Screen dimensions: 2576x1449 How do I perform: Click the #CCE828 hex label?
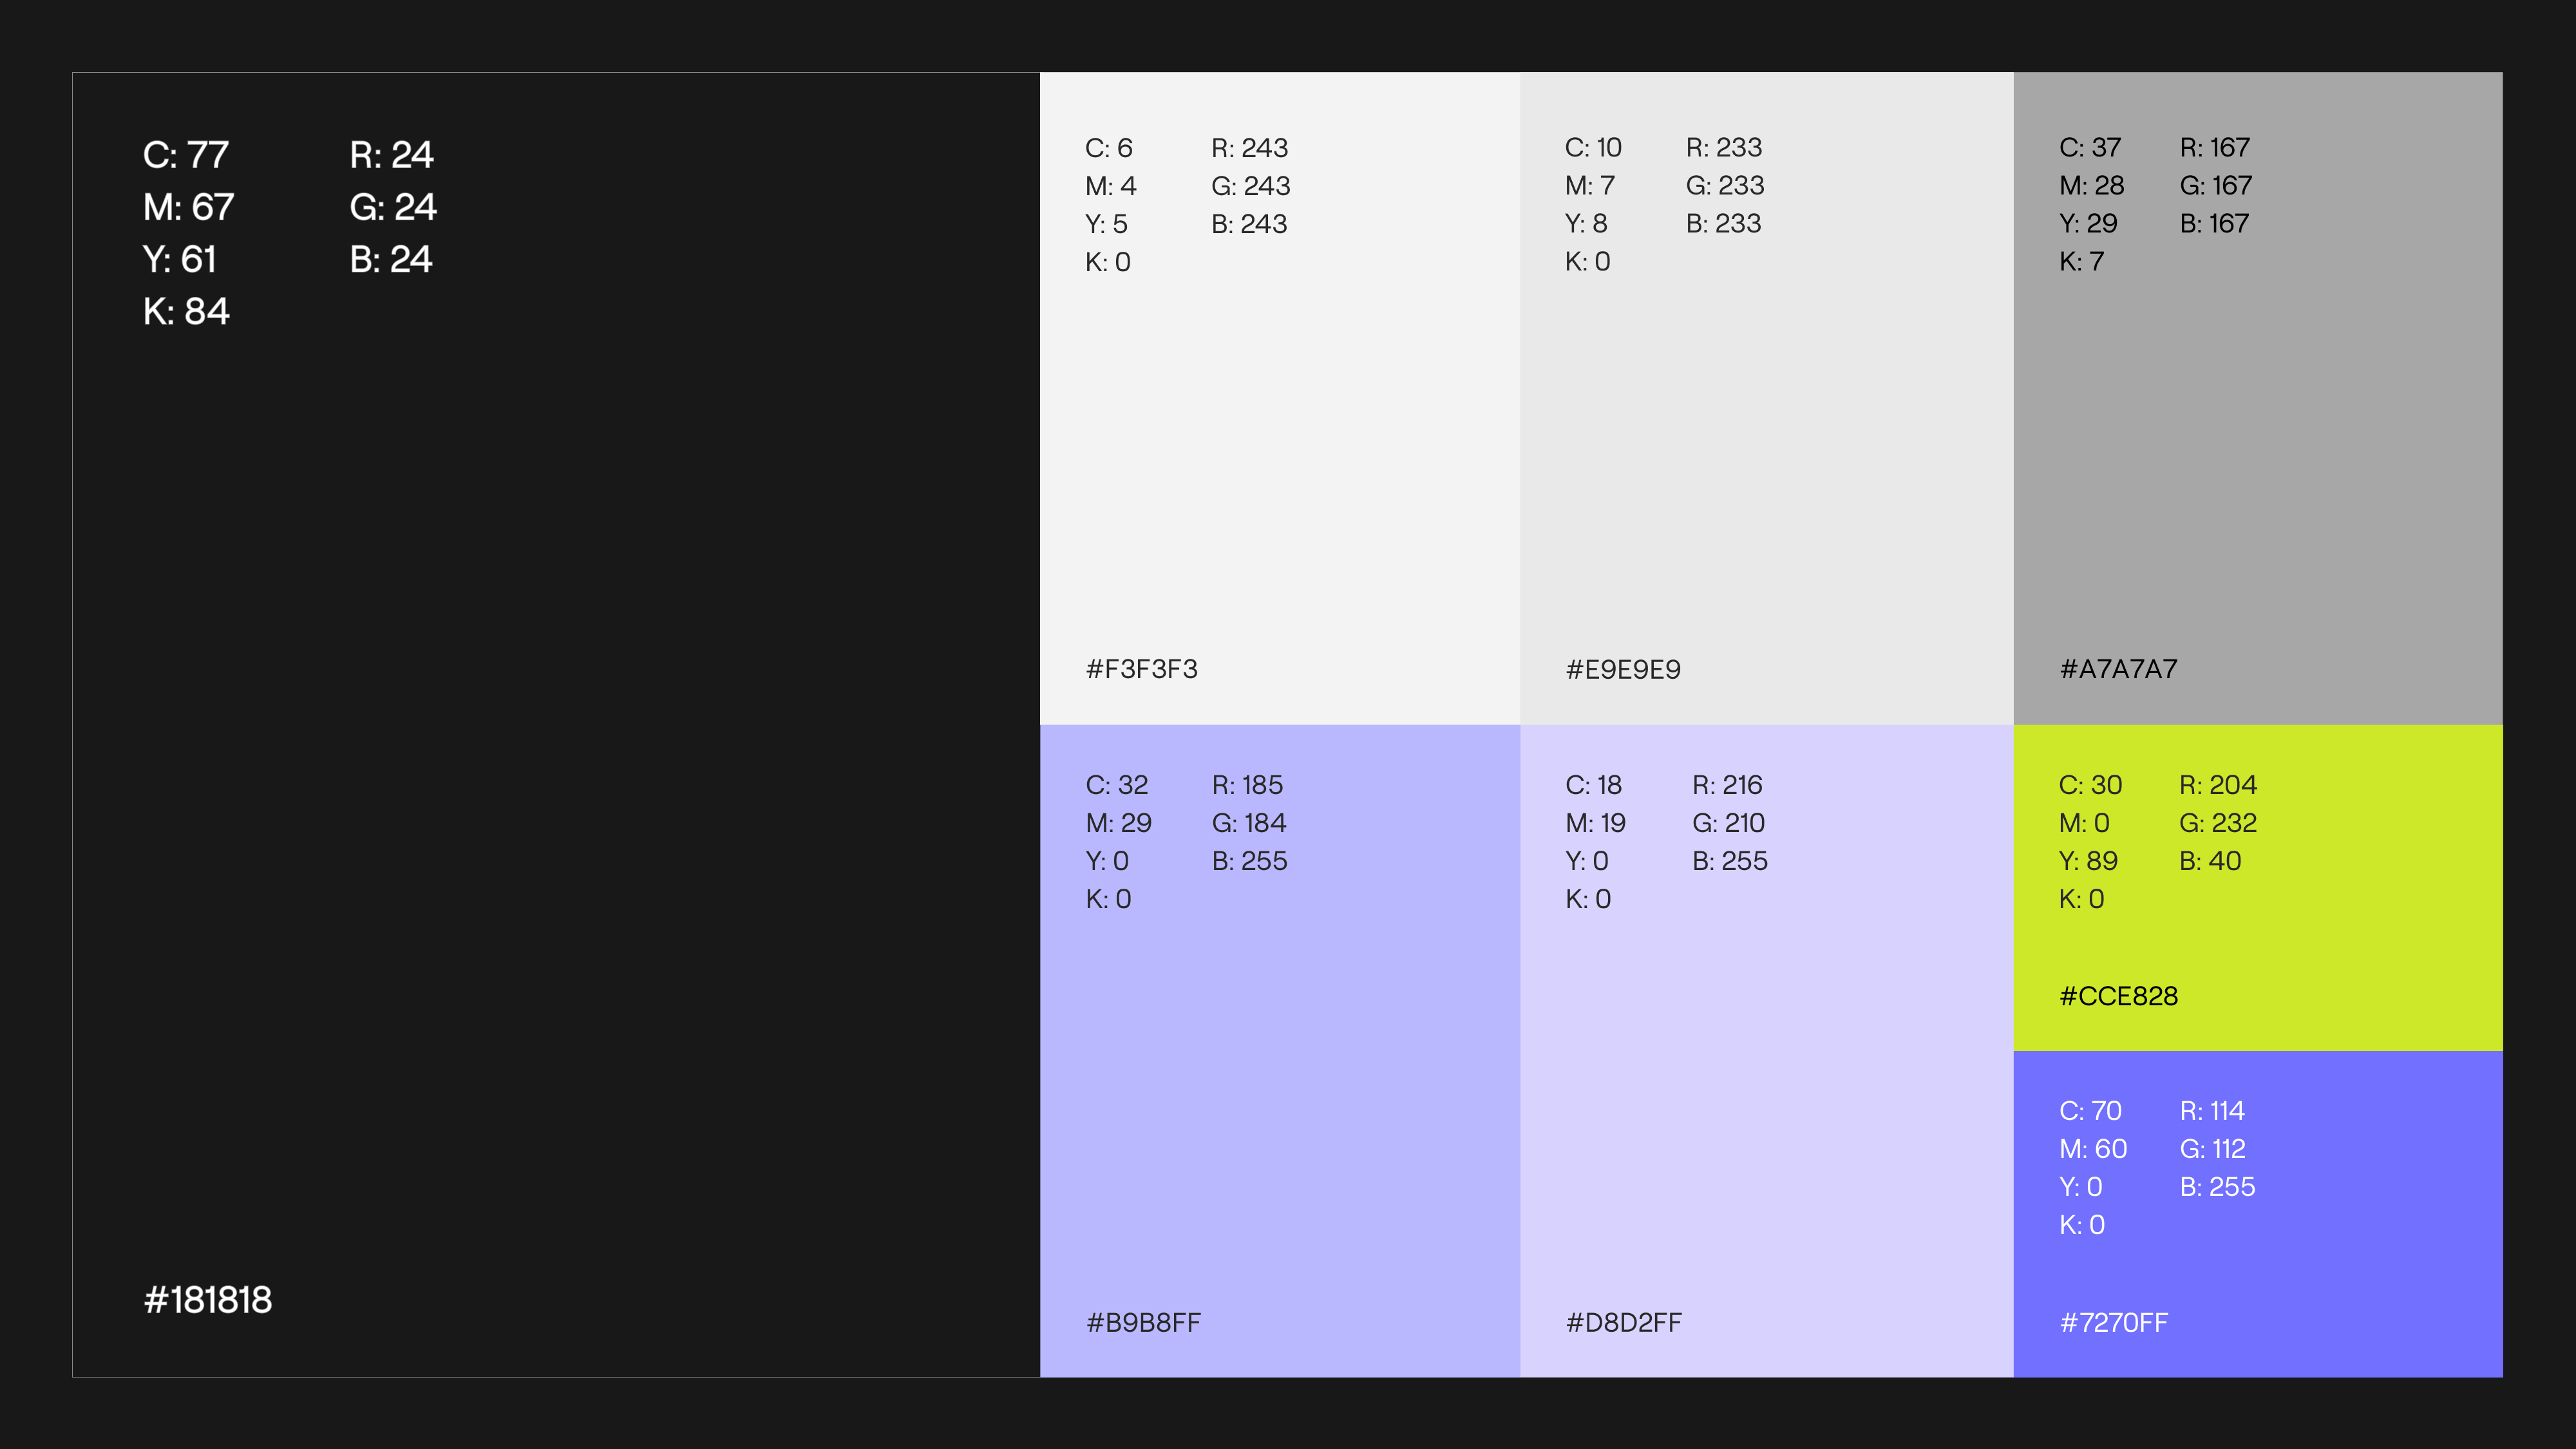pyautogui.click(x=2119, y=996)
